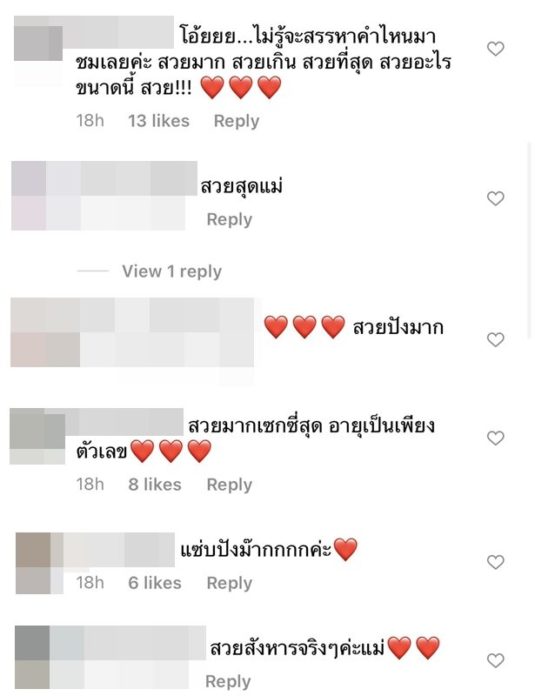Expand View 1 reply thread
The width and height of the screenshot is (535, 696).
172,271
